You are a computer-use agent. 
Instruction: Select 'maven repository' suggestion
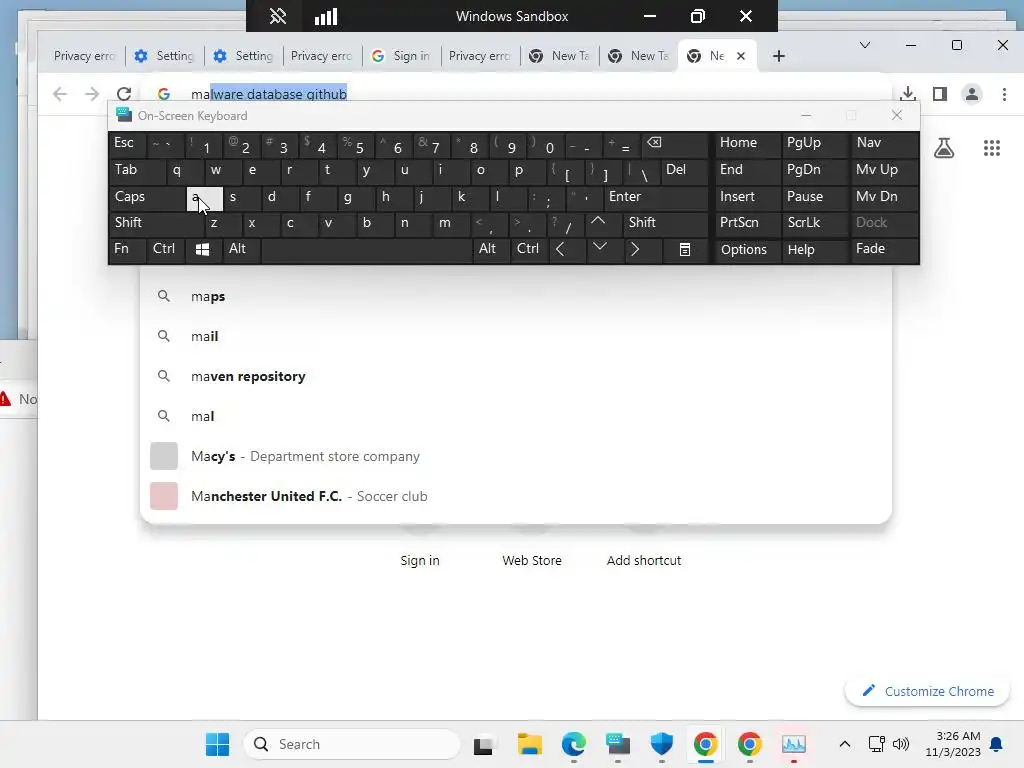click(515, 377)
